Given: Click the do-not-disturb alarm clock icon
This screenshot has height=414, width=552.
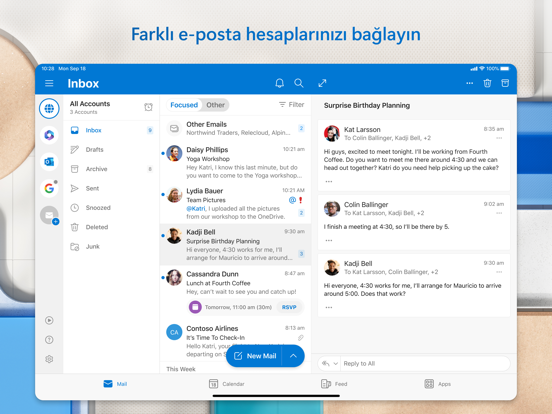Looking at the screenshot, I should pyautogui.click(x=149, y=107).
